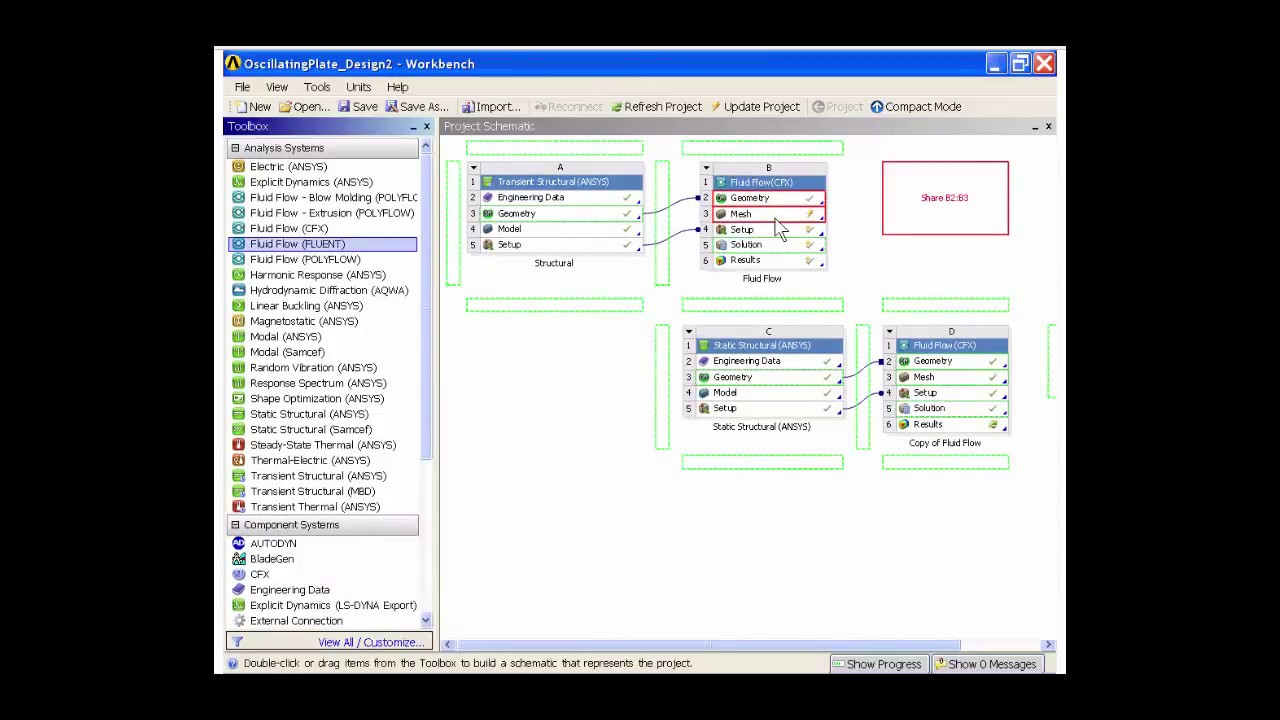Click Static Structural (Samcef) entry

click(x=310, y=430)
